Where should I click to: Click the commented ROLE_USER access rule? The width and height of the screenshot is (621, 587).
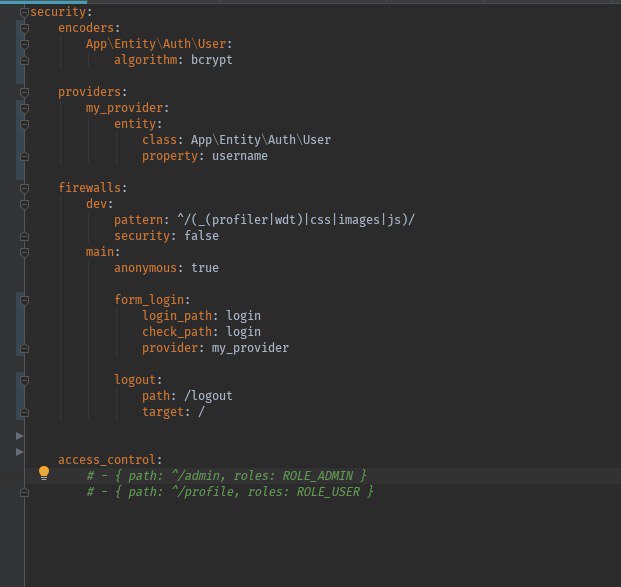click(230, 492)
